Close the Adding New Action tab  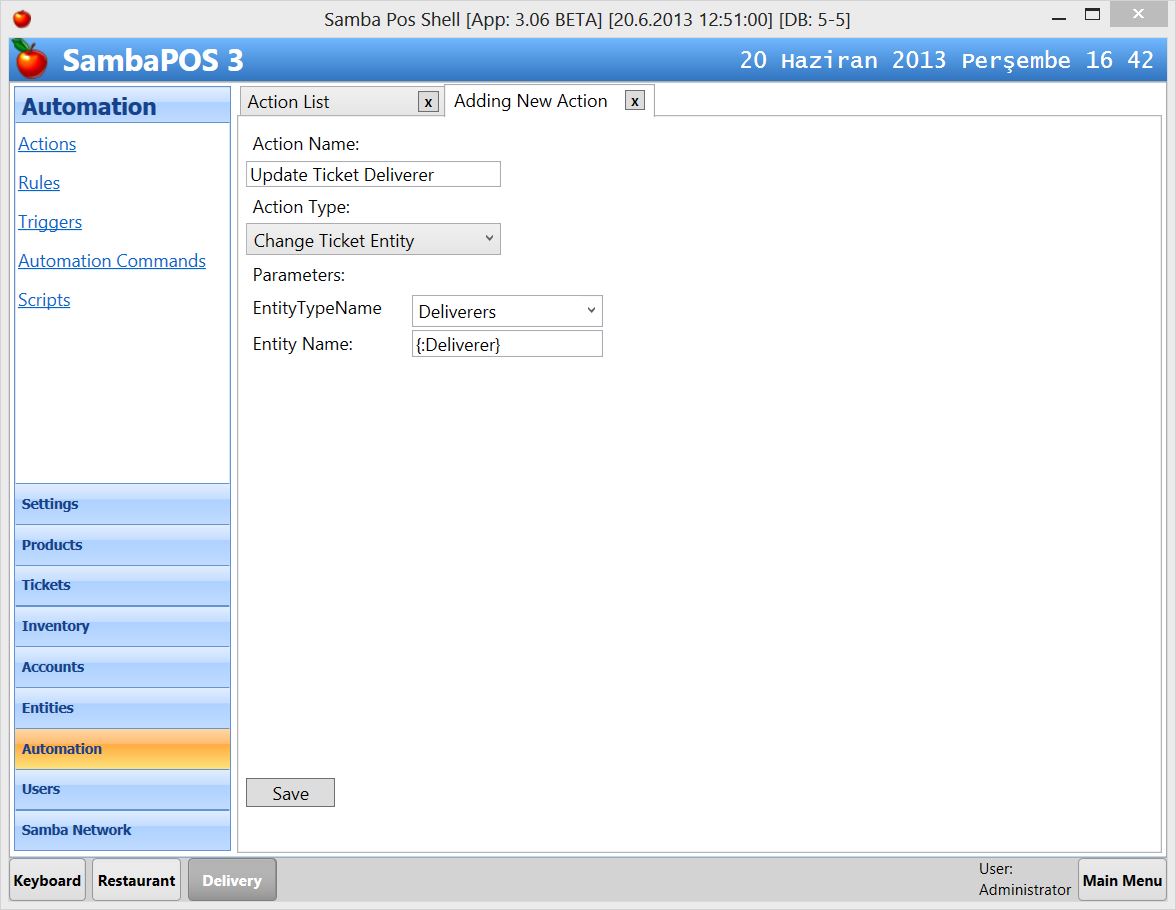[635, 101]
